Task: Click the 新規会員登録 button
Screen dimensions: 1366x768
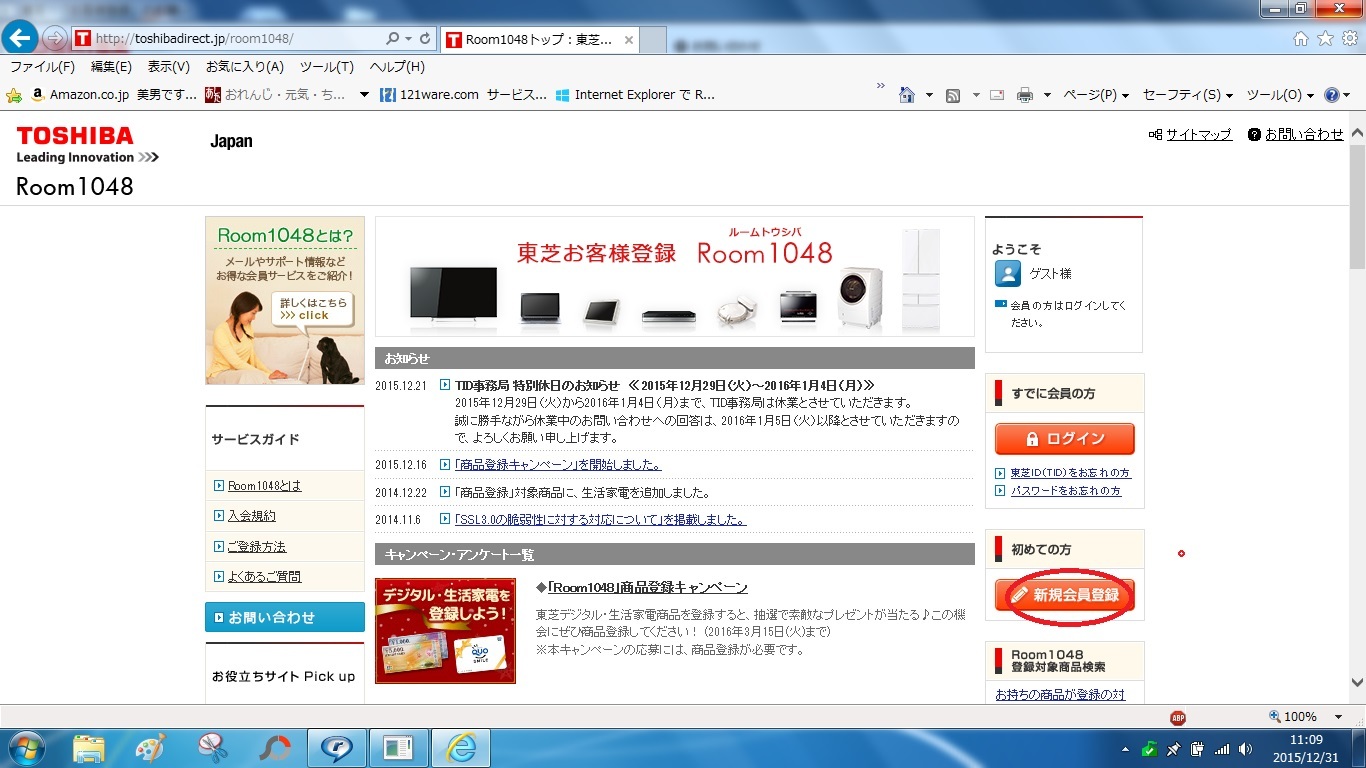Action: (x=1064, y=595)
